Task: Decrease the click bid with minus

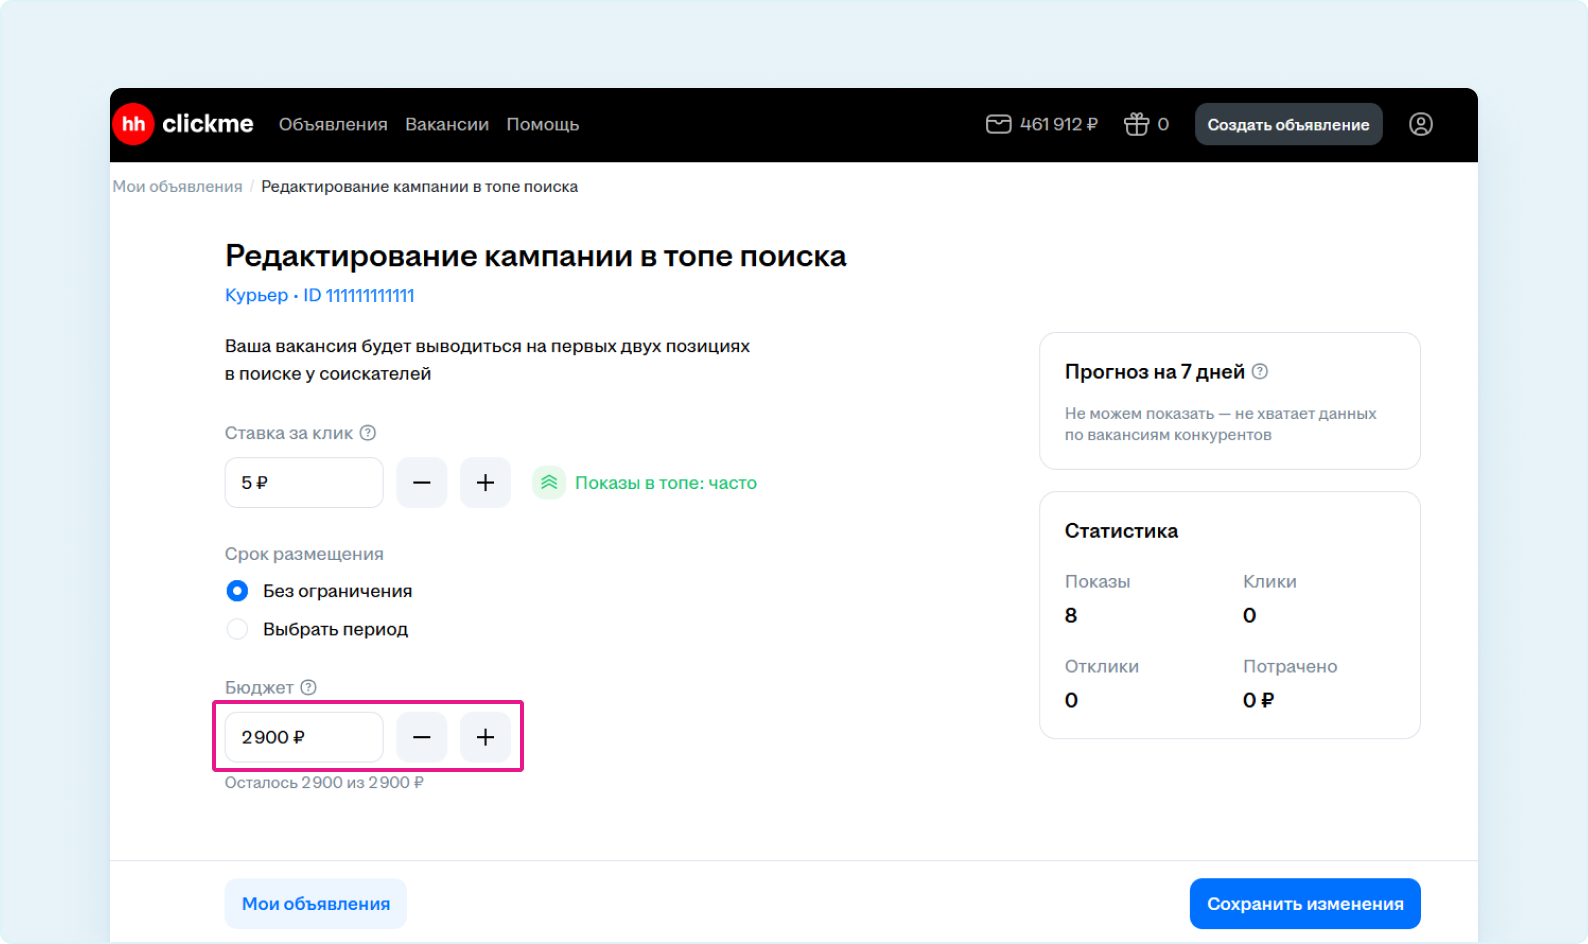Action: (422, 483)
